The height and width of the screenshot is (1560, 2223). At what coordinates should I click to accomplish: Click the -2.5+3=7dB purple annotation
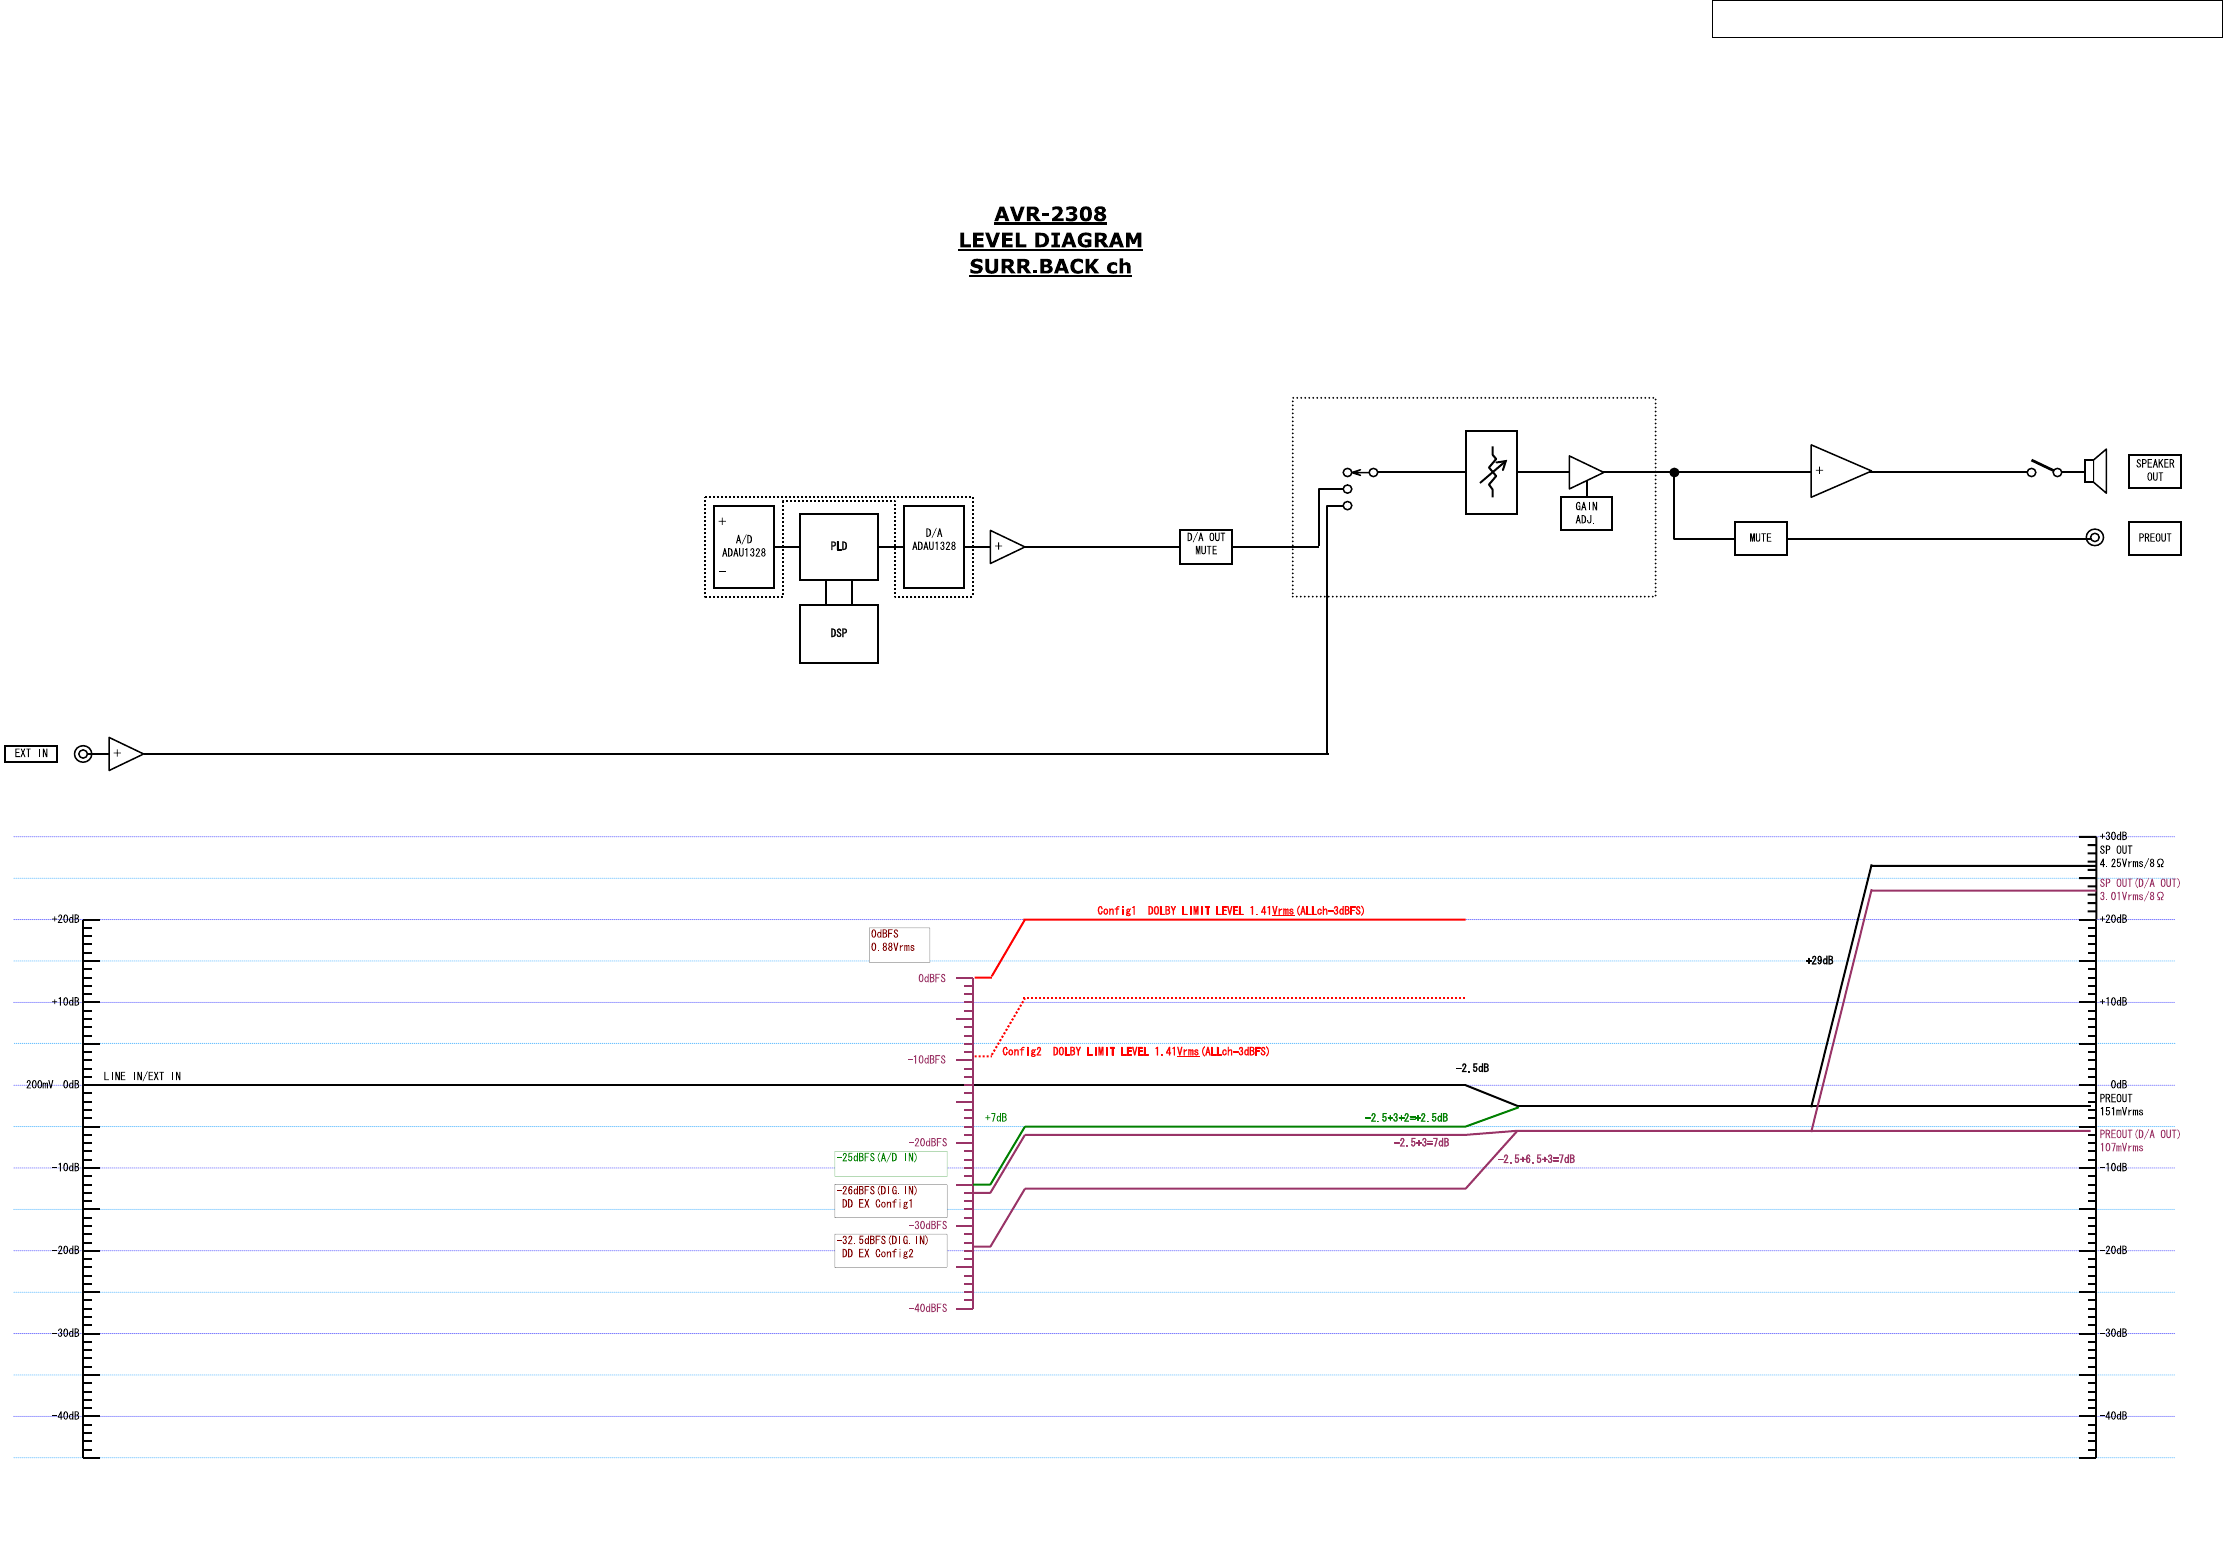(x=1421, y=1143)
